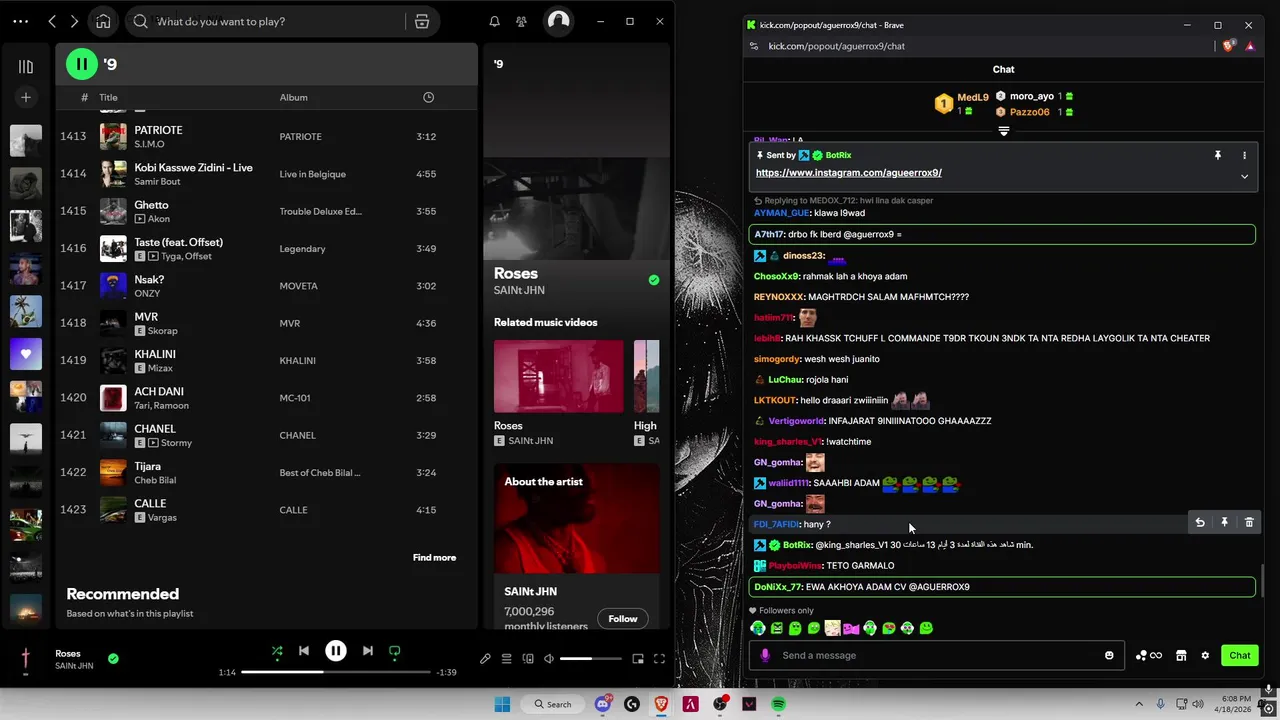Unpin the pinned BotRix message
Viewport: 1280px width, 720px height.
pos(1217,155)
